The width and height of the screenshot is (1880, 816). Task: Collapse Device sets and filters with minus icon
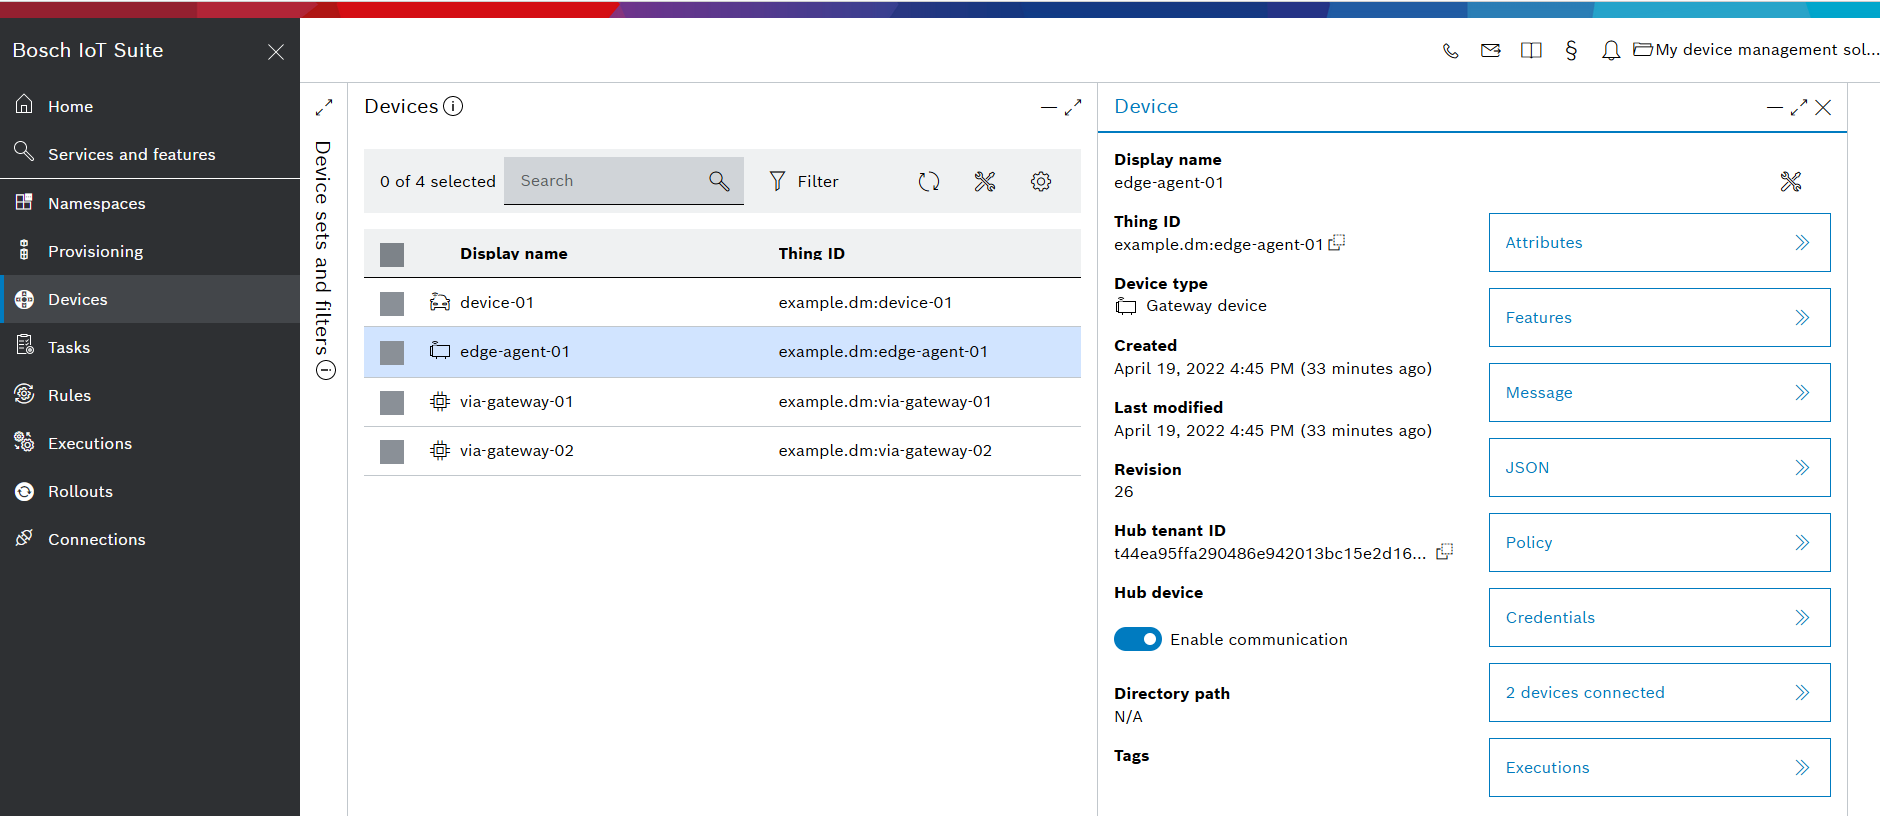(326, 370)
